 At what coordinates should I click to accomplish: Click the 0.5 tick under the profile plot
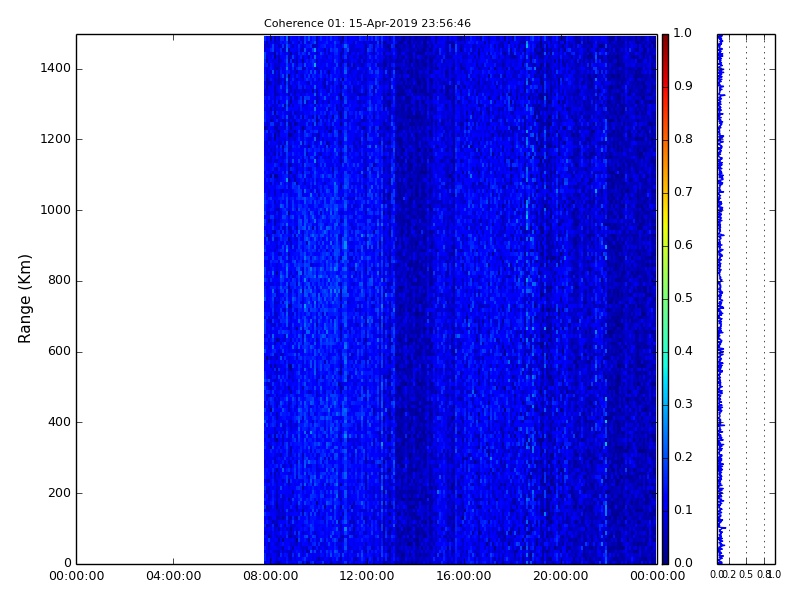(746, 575)
